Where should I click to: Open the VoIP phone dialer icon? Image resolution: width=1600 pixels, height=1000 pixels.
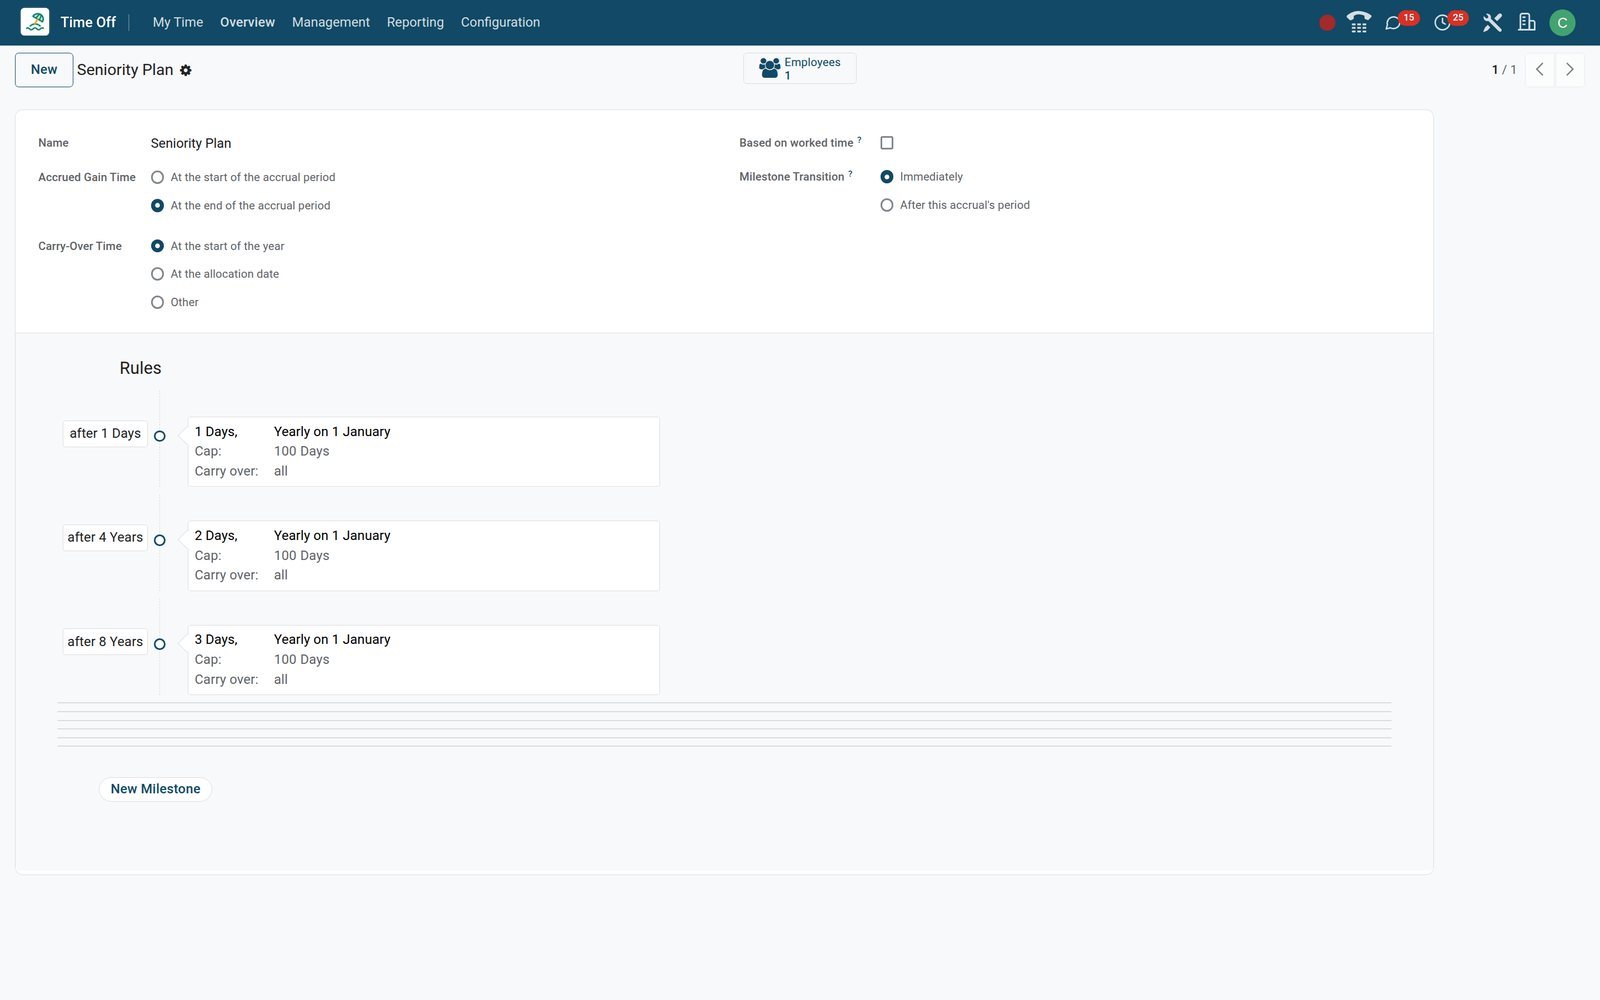pos(1359,22)
